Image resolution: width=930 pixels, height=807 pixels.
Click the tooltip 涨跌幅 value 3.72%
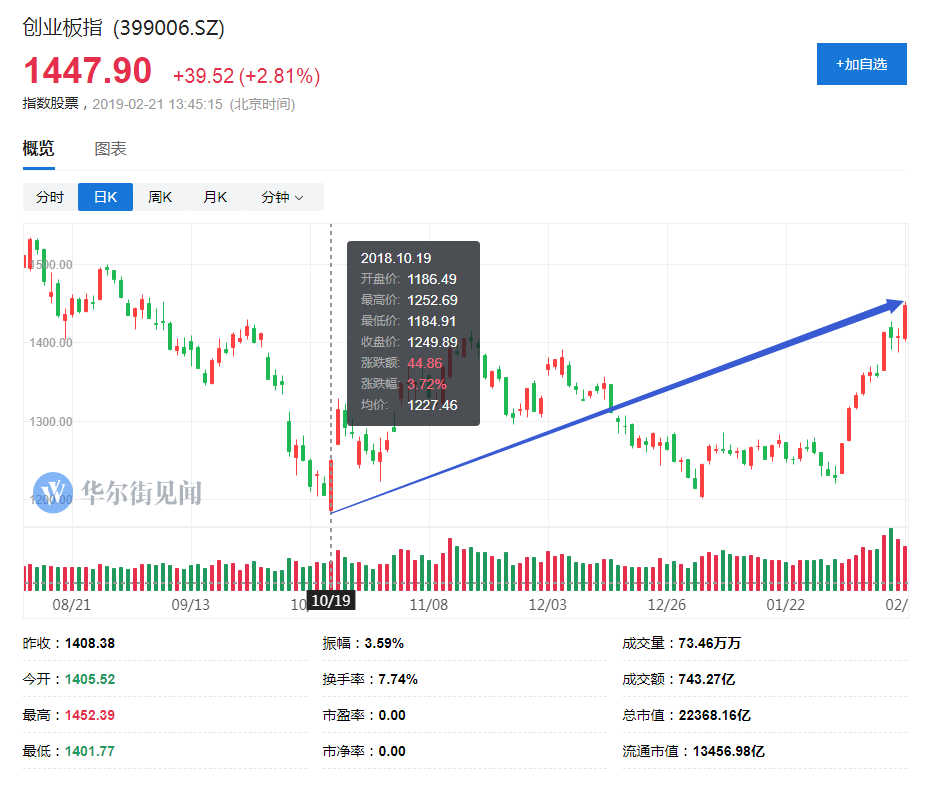[x=426, y=384]
